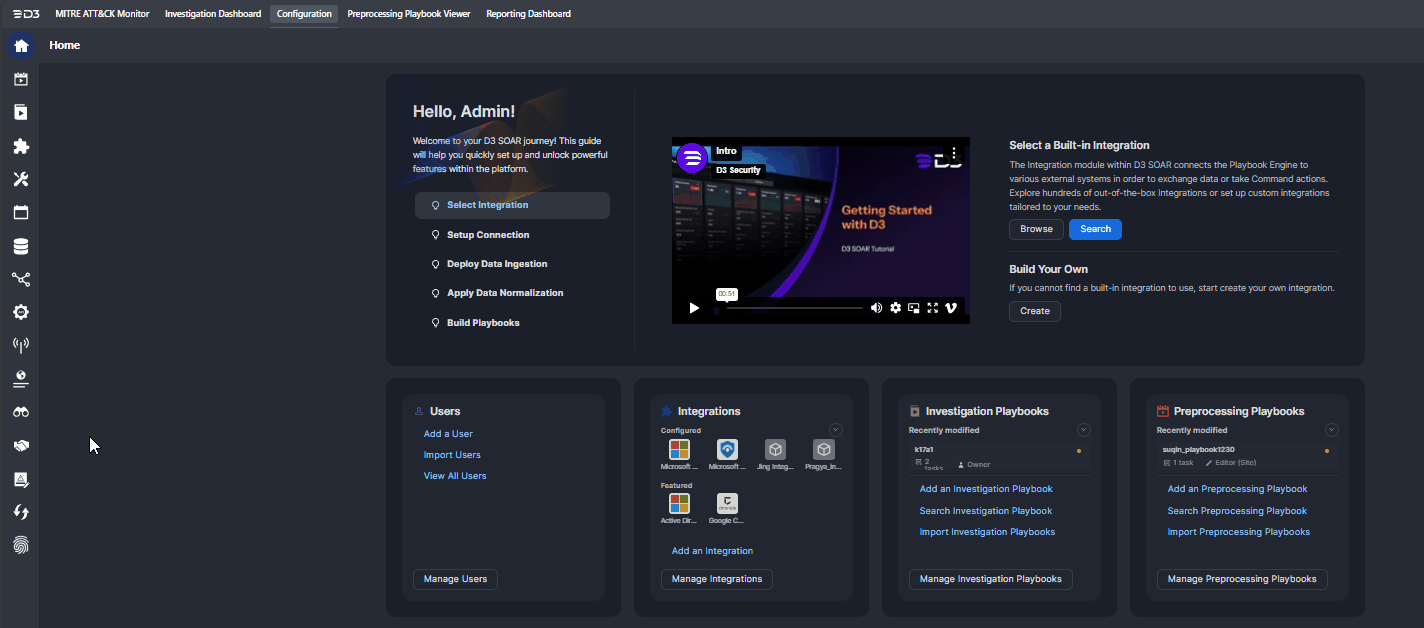Expand the Integrations Configured chevron
This screenshot has width=1424, height=628.
836,430
